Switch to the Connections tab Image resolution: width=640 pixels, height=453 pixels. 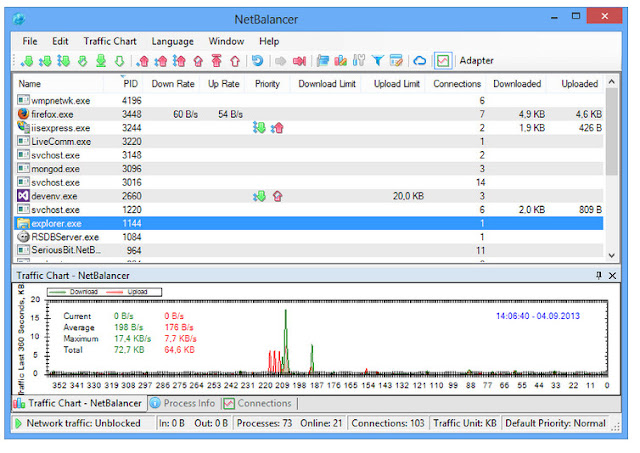pyautogui.click(x=258, y=403)
